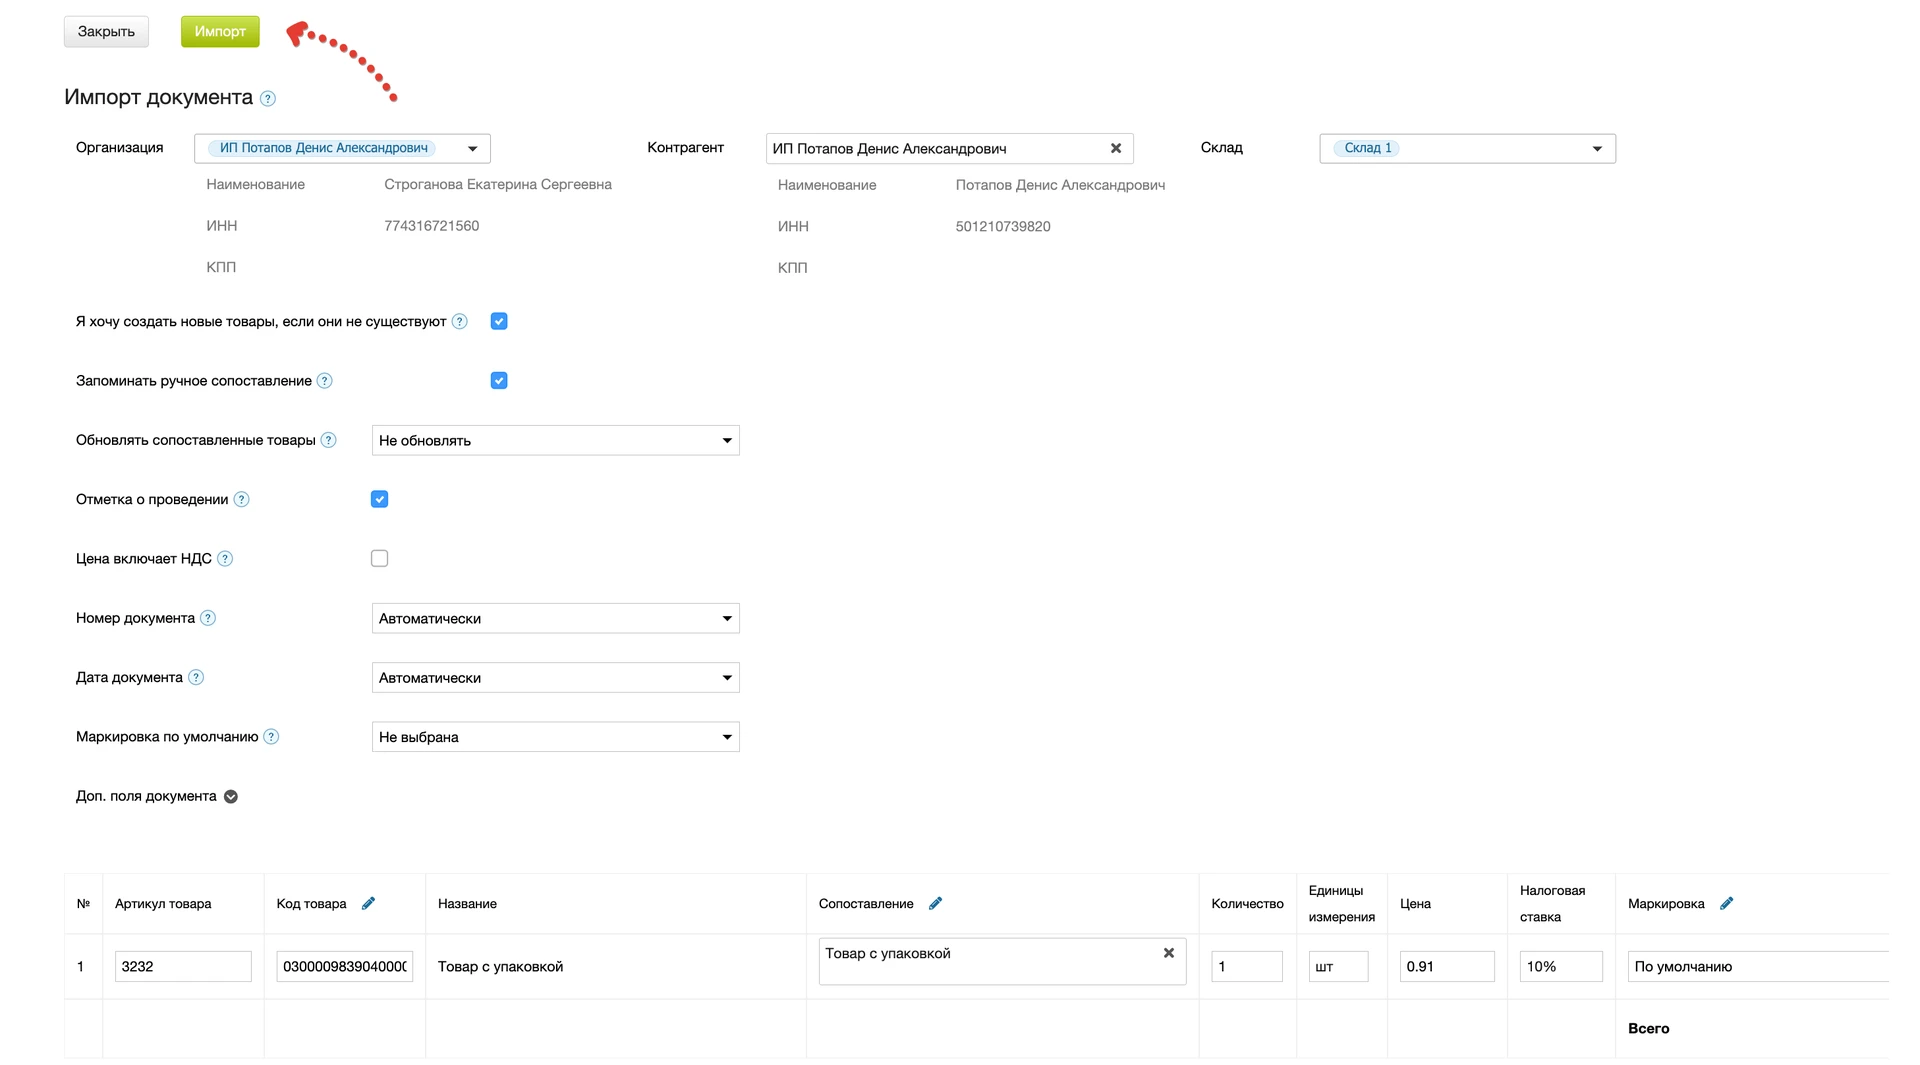Click the Закрыть button
The width and height of the screenshot is (1920, 1065).
tap(106, 32)
